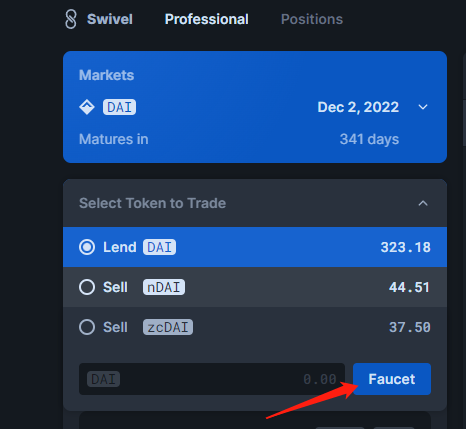Click the Swivel infinity logo icon
The width and height of the screenshot is (466, 429).
point(71,19)
